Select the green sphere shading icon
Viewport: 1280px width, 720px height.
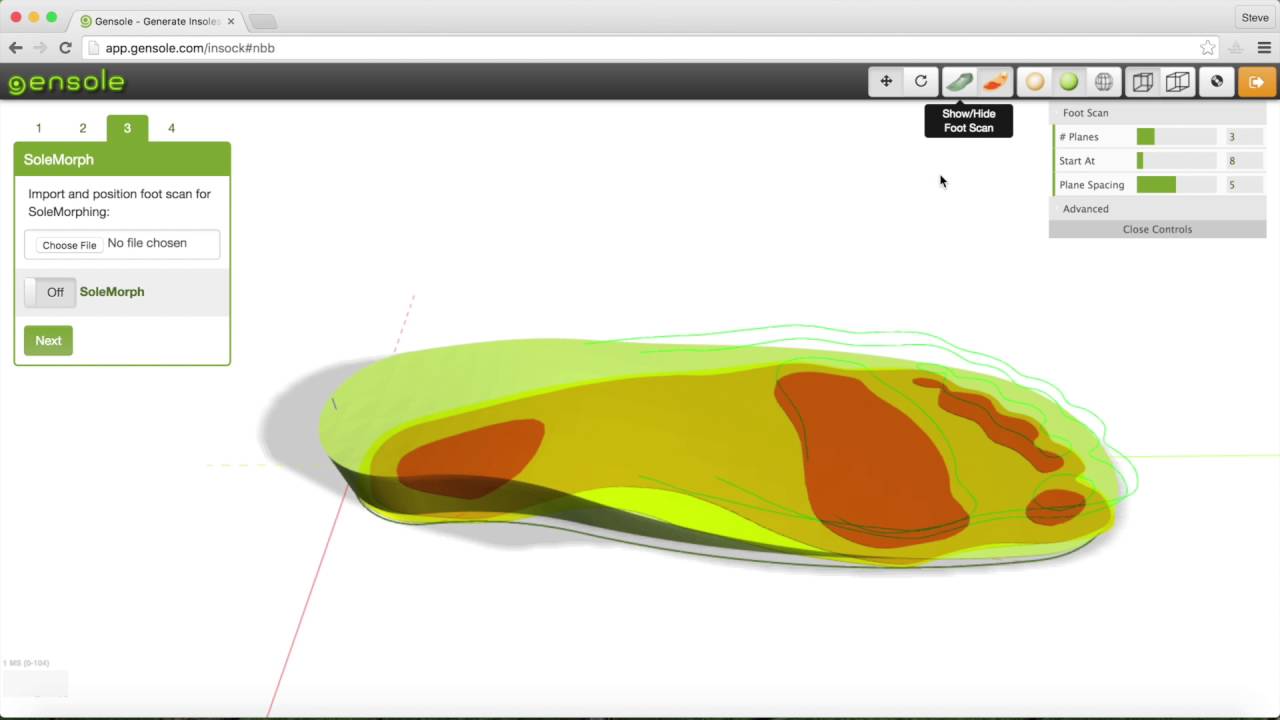coord(1069,82)
